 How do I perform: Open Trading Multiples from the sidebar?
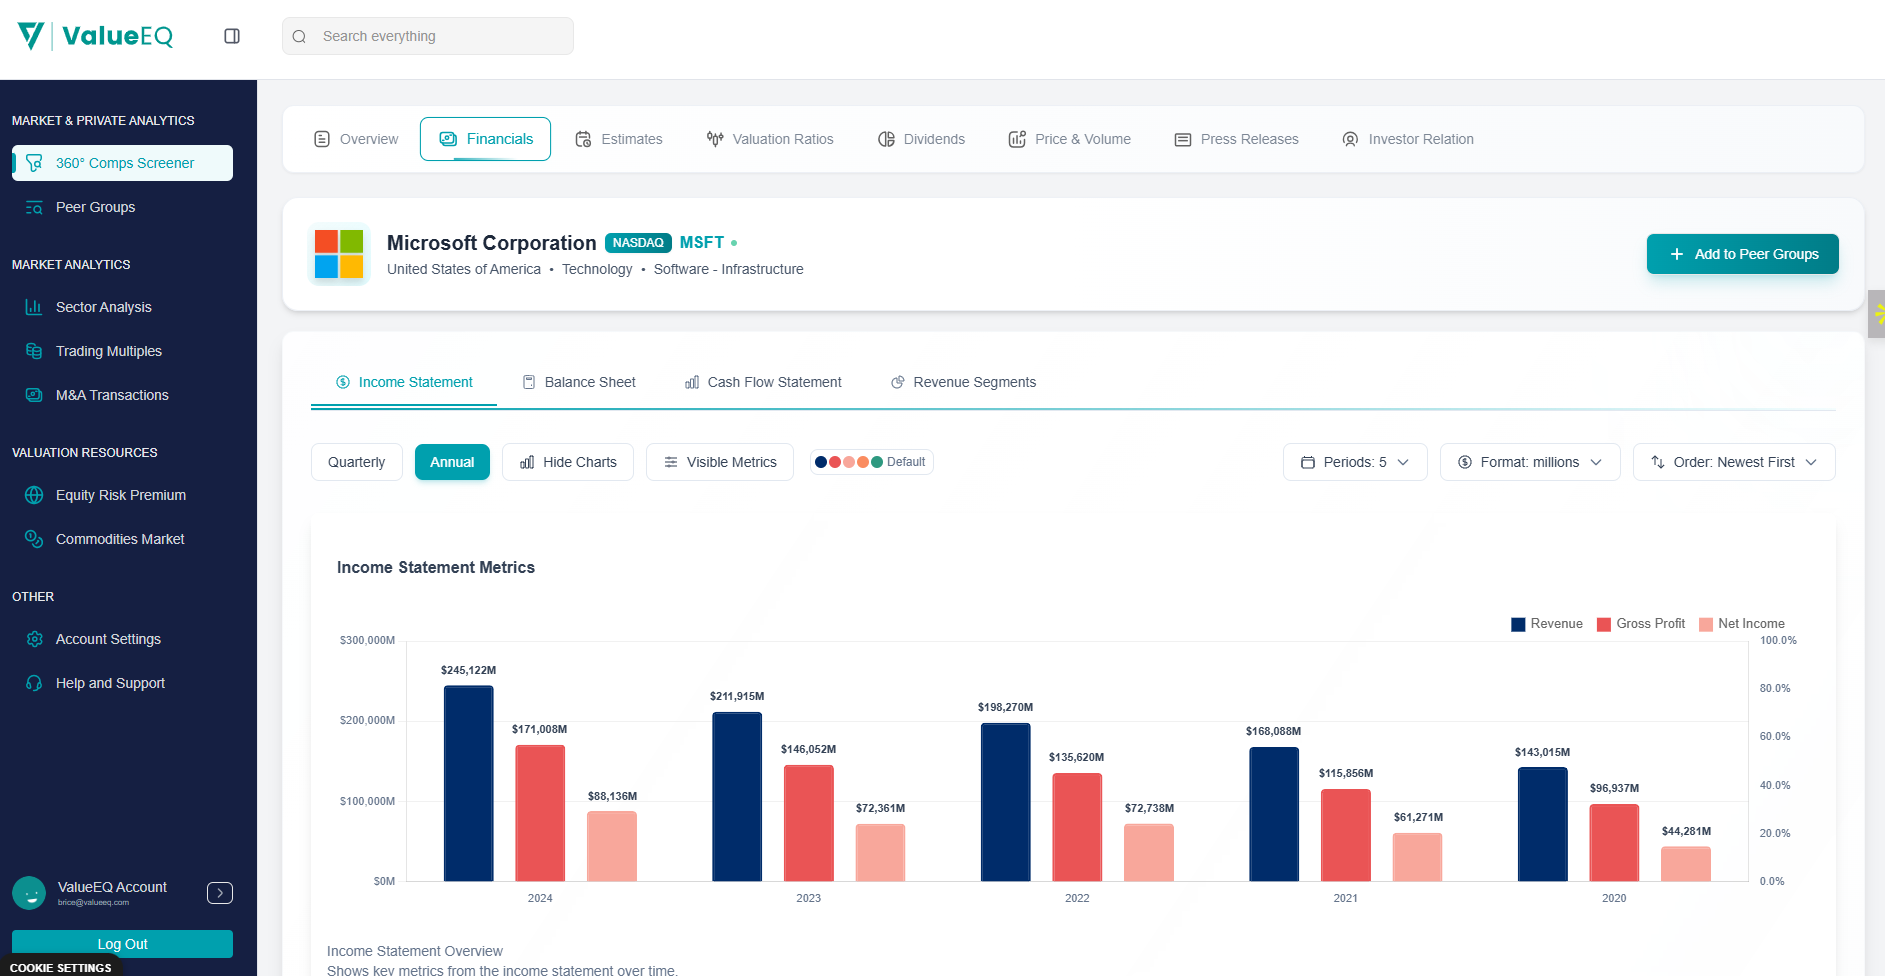point(108,351)
